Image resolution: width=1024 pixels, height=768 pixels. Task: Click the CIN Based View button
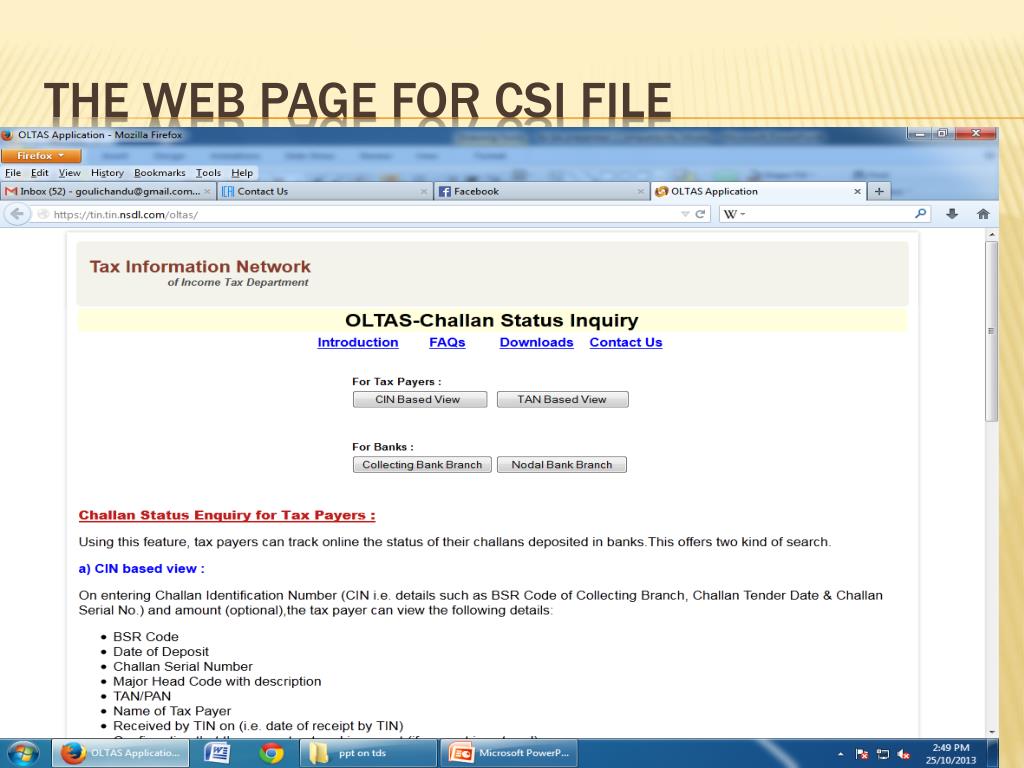[419, 400]
